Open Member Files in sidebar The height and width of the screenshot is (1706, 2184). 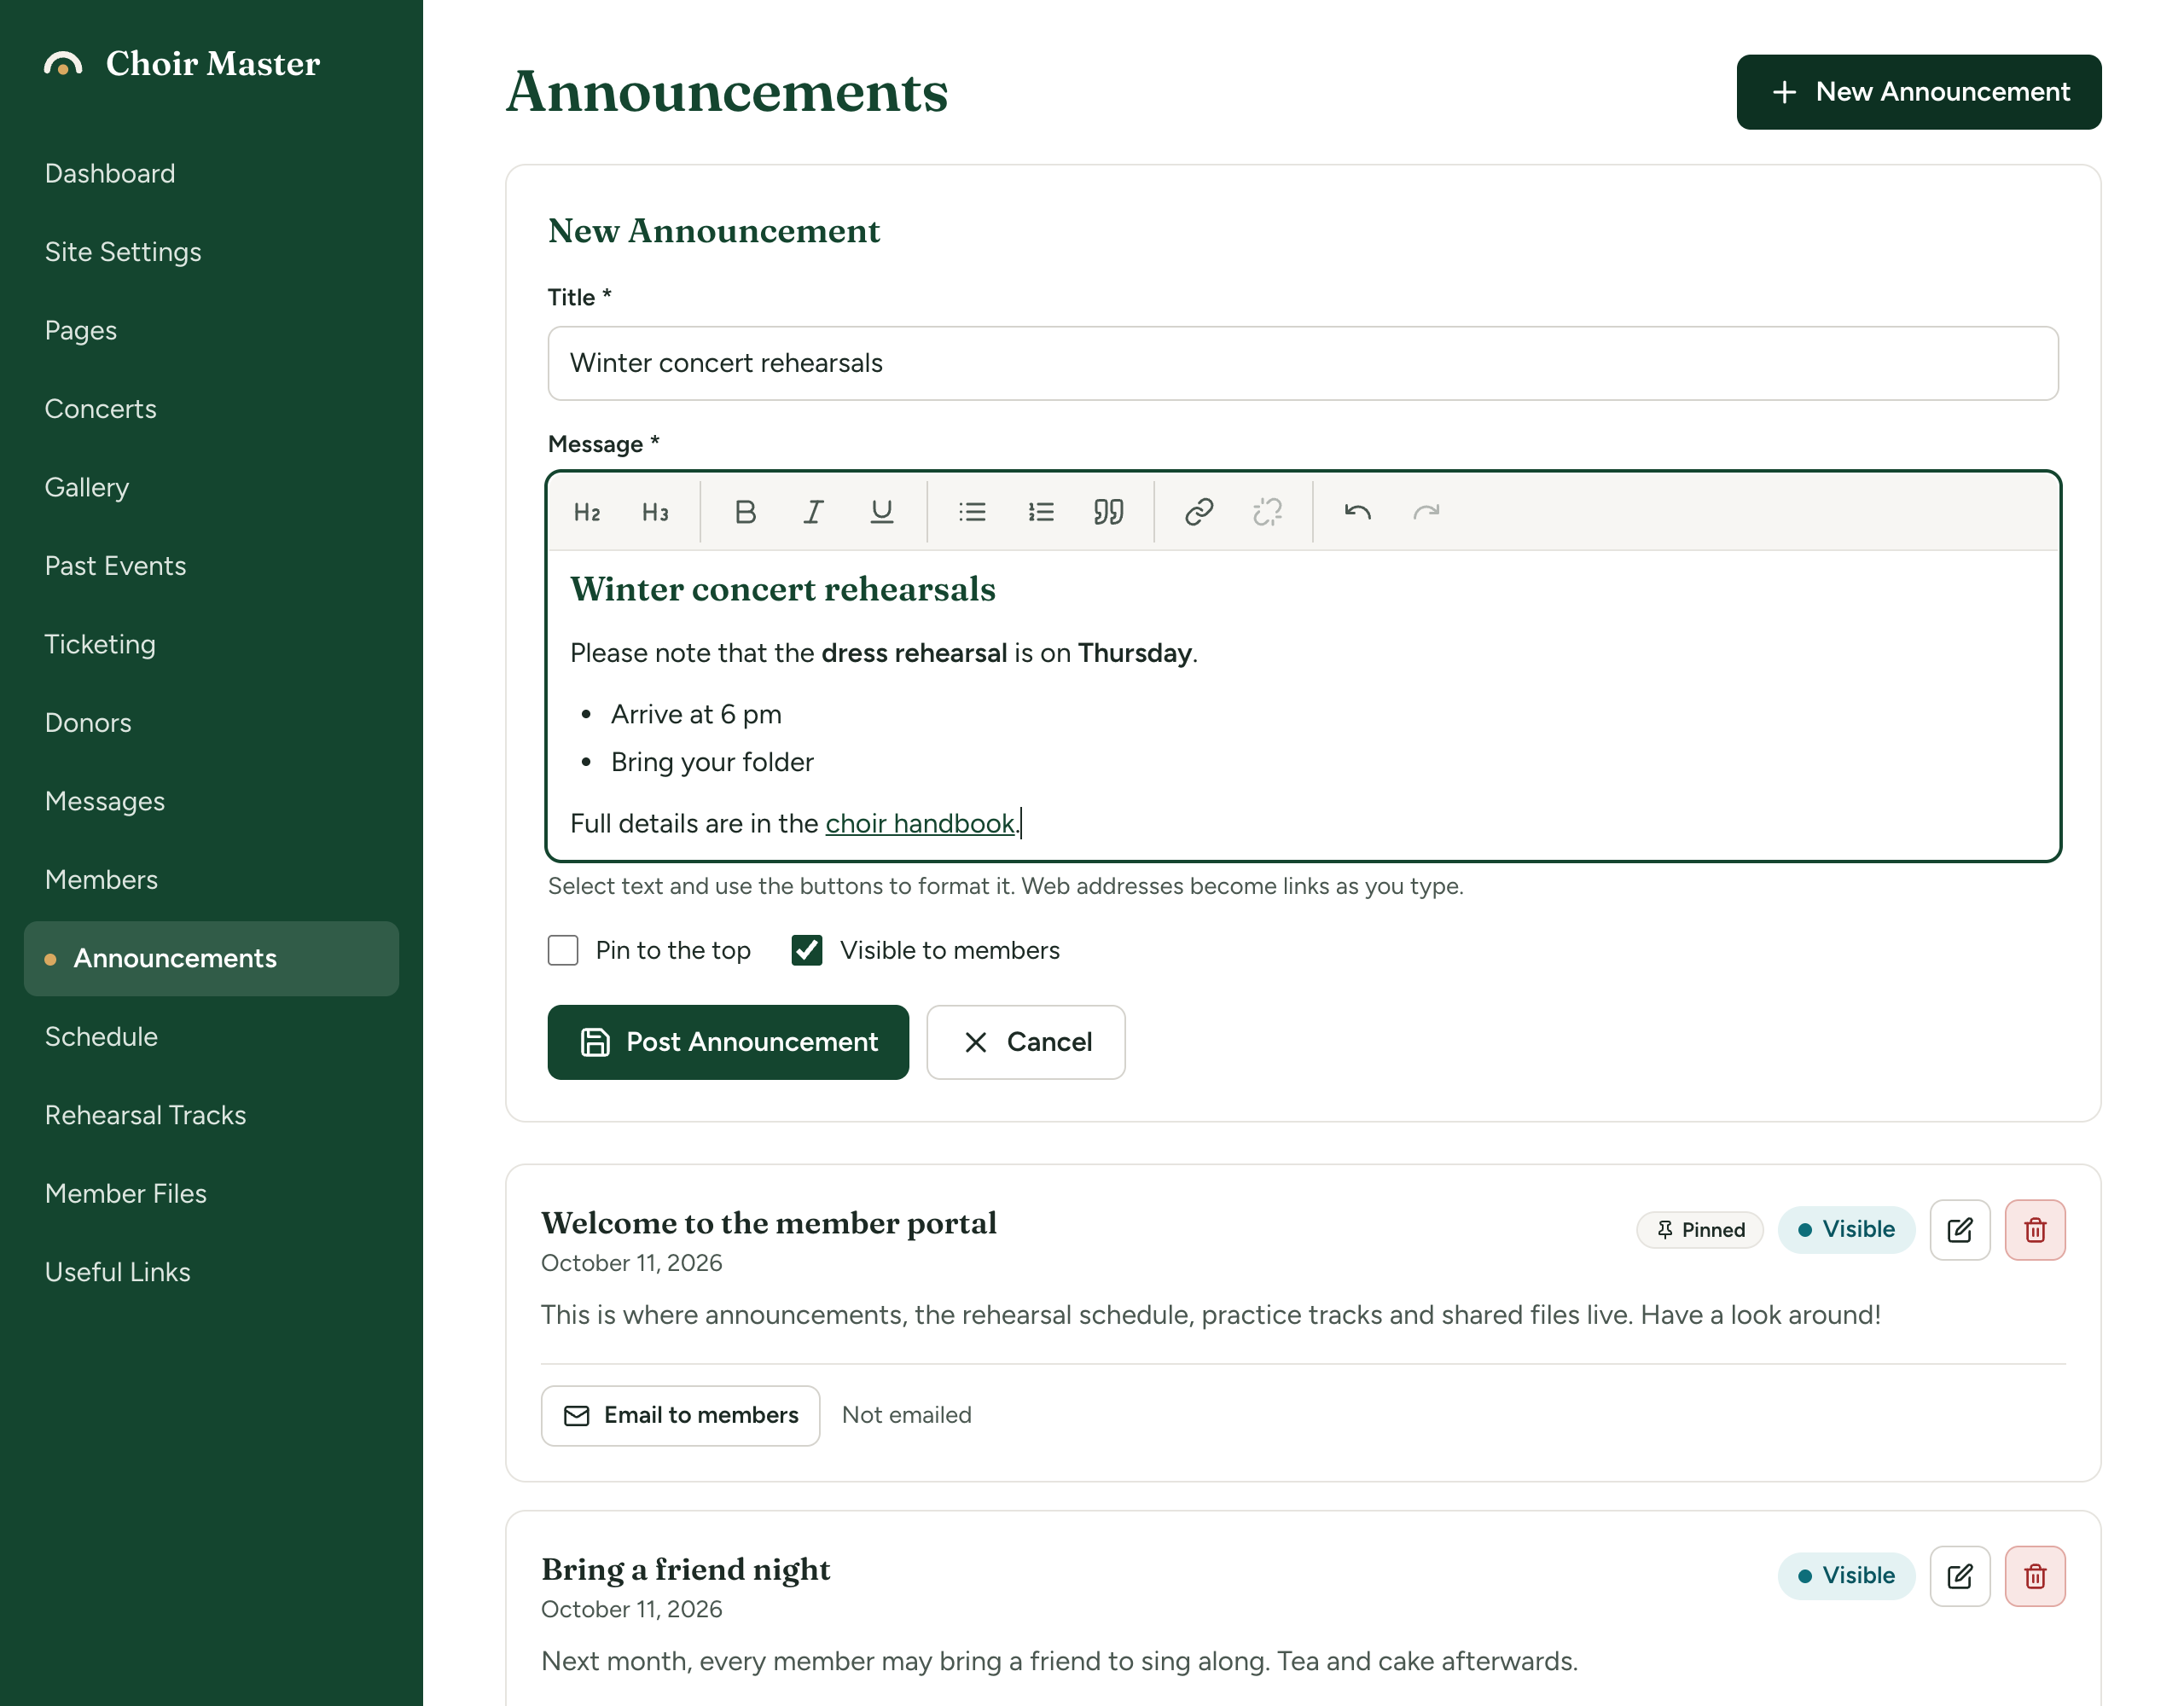point(211,1193)
